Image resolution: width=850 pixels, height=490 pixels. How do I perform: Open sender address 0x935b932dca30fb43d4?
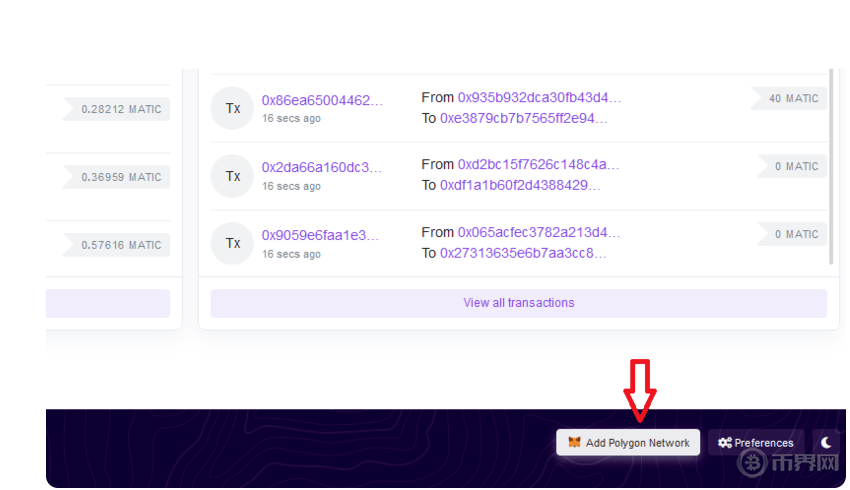pyautogui.click(x=539, y=97)
